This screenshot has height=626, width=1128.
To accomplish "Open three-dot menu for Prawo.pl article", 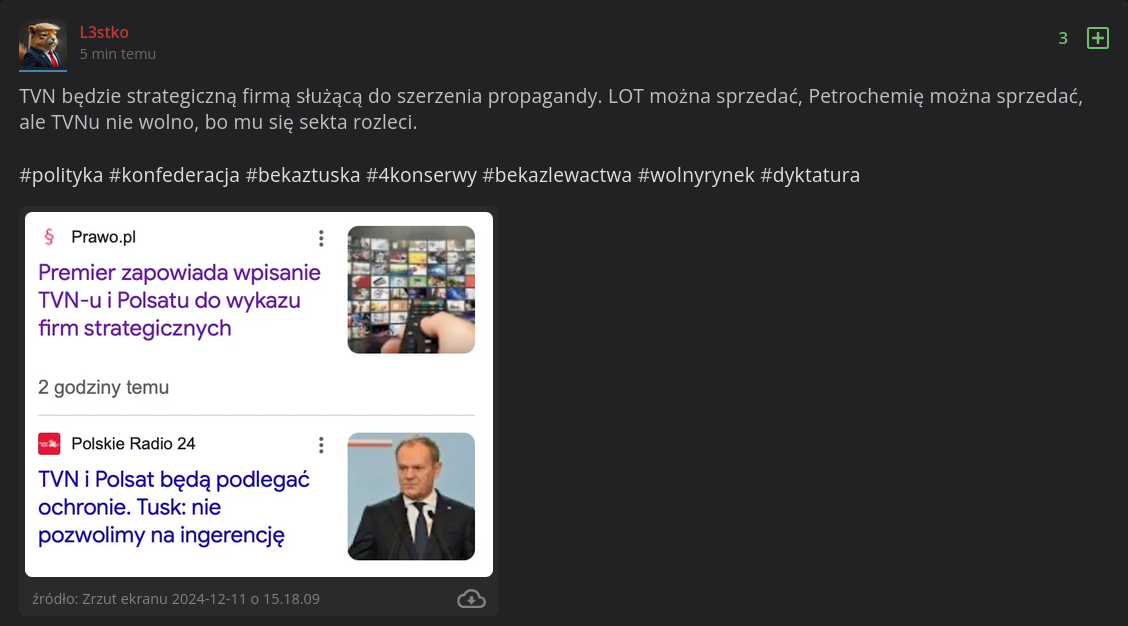I will 321,238.
